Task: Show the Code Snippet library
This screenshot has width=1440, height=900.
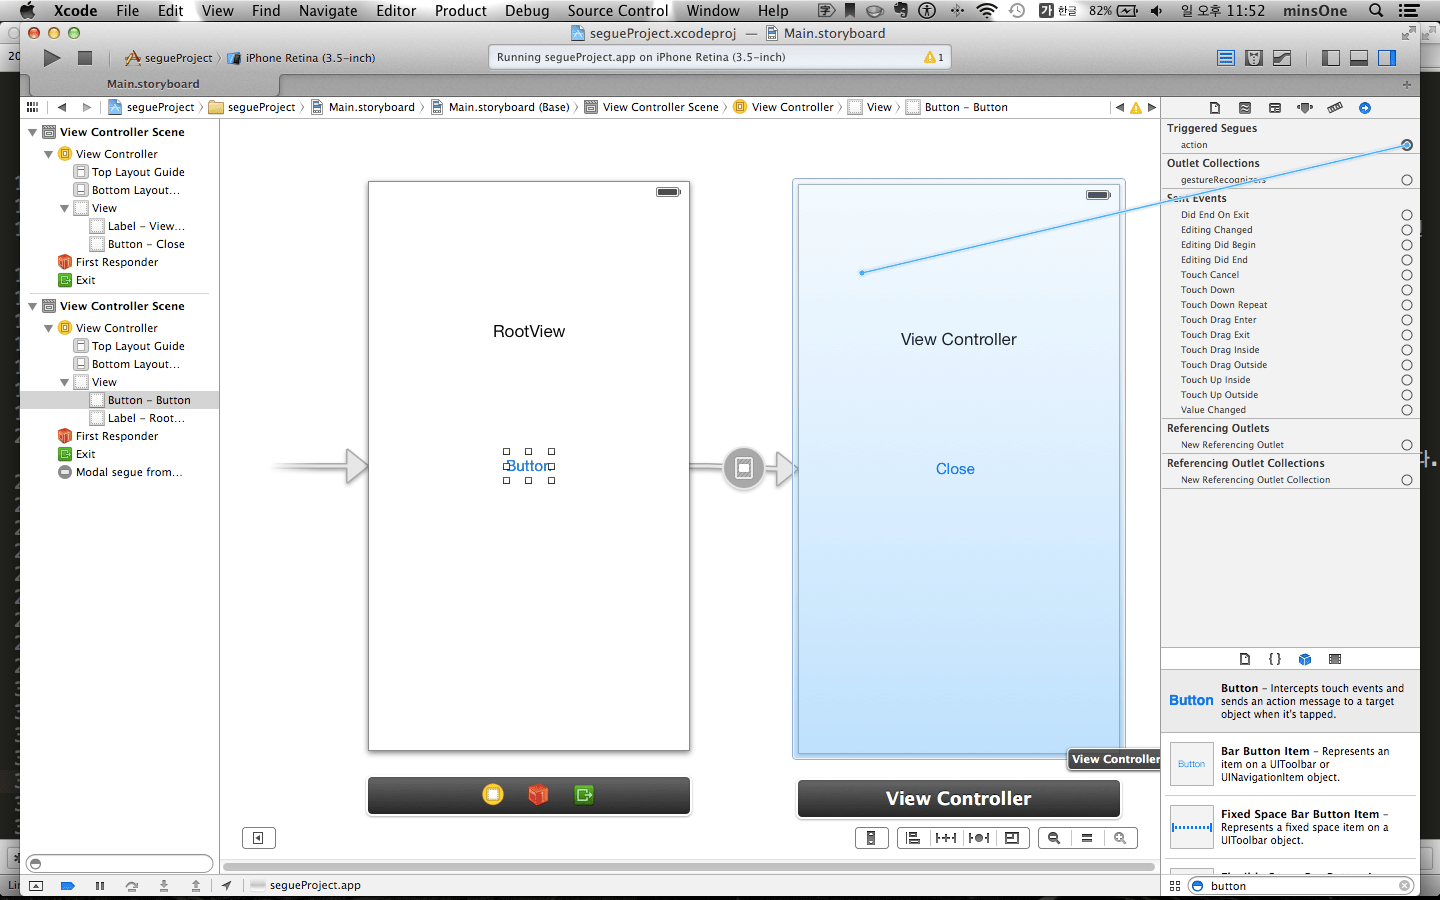Action: point(1275,659)
